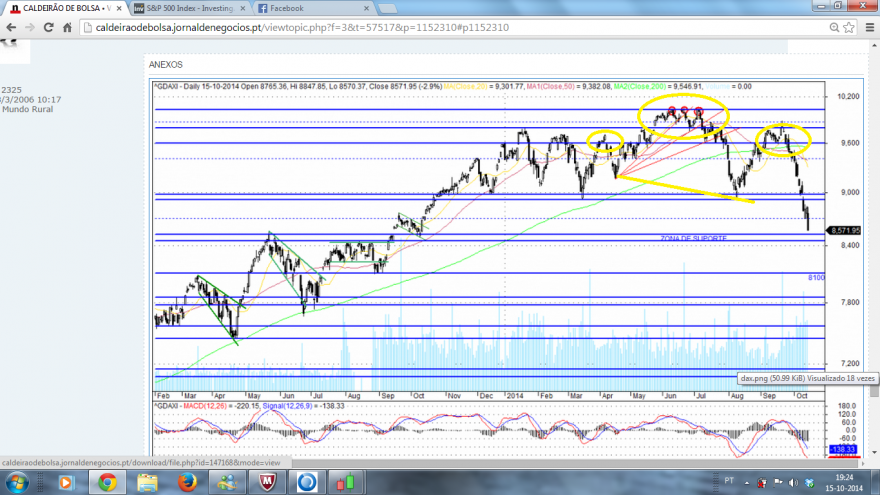The width and height of the screenshot is (880, 495).
Task: Close the Caldeirão de Bolsa tab
Action: click(x=119, y=8)
